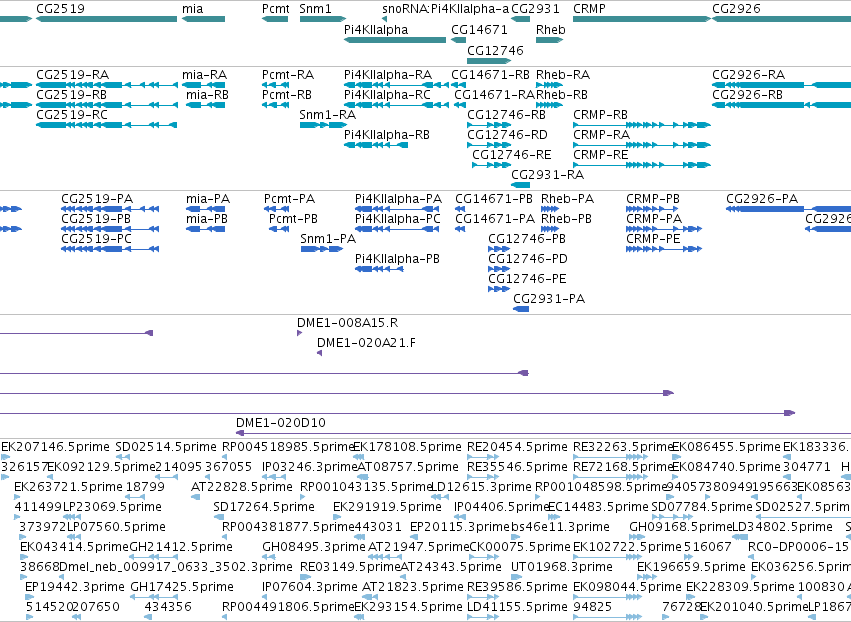
Task: Click BAC end DME1-020A21.F label
Action: click(x=366, y=343)
